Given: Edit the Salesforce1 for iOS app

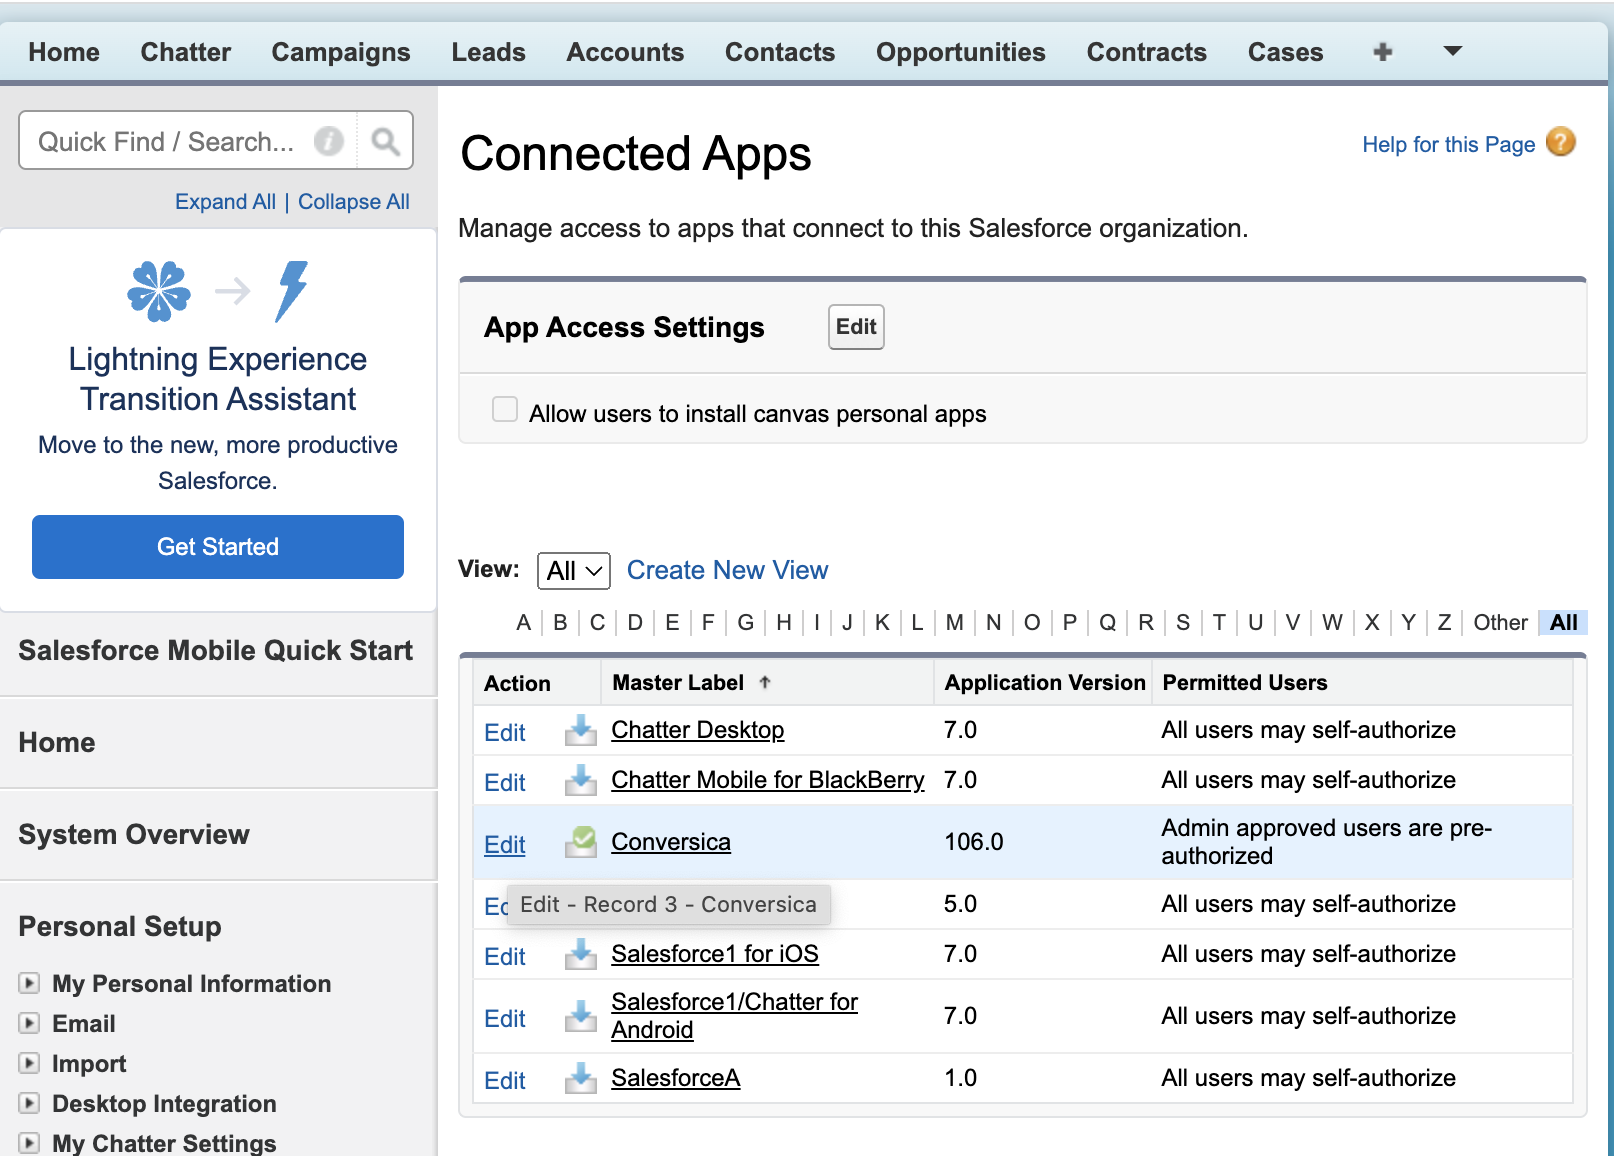Looking at the screenshot, I should pyautogui.click(x=505, y=957).
